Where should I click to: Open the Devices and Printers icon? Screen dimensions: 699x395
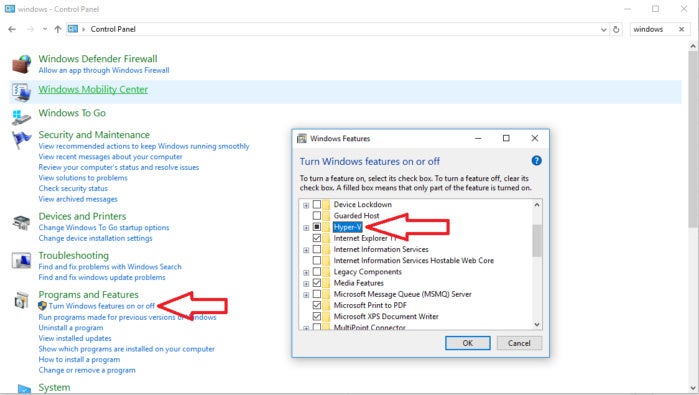point(21,222)
